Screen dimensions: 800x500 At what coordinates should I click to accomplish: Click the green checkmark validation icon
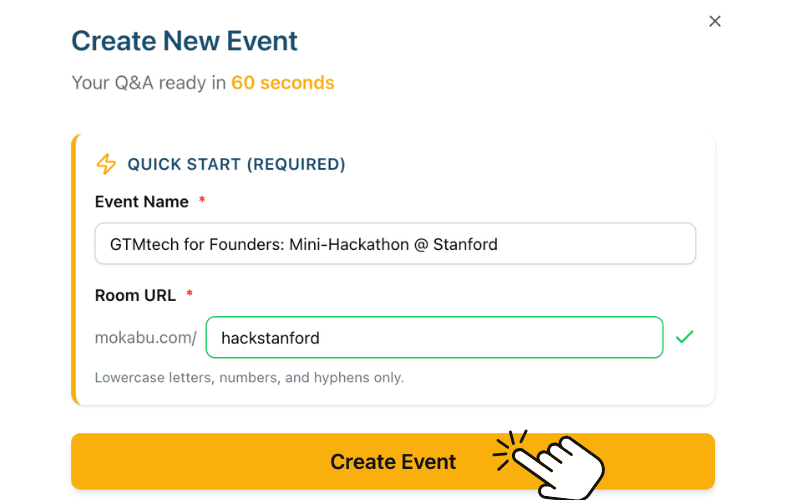[x=684, y=337]
